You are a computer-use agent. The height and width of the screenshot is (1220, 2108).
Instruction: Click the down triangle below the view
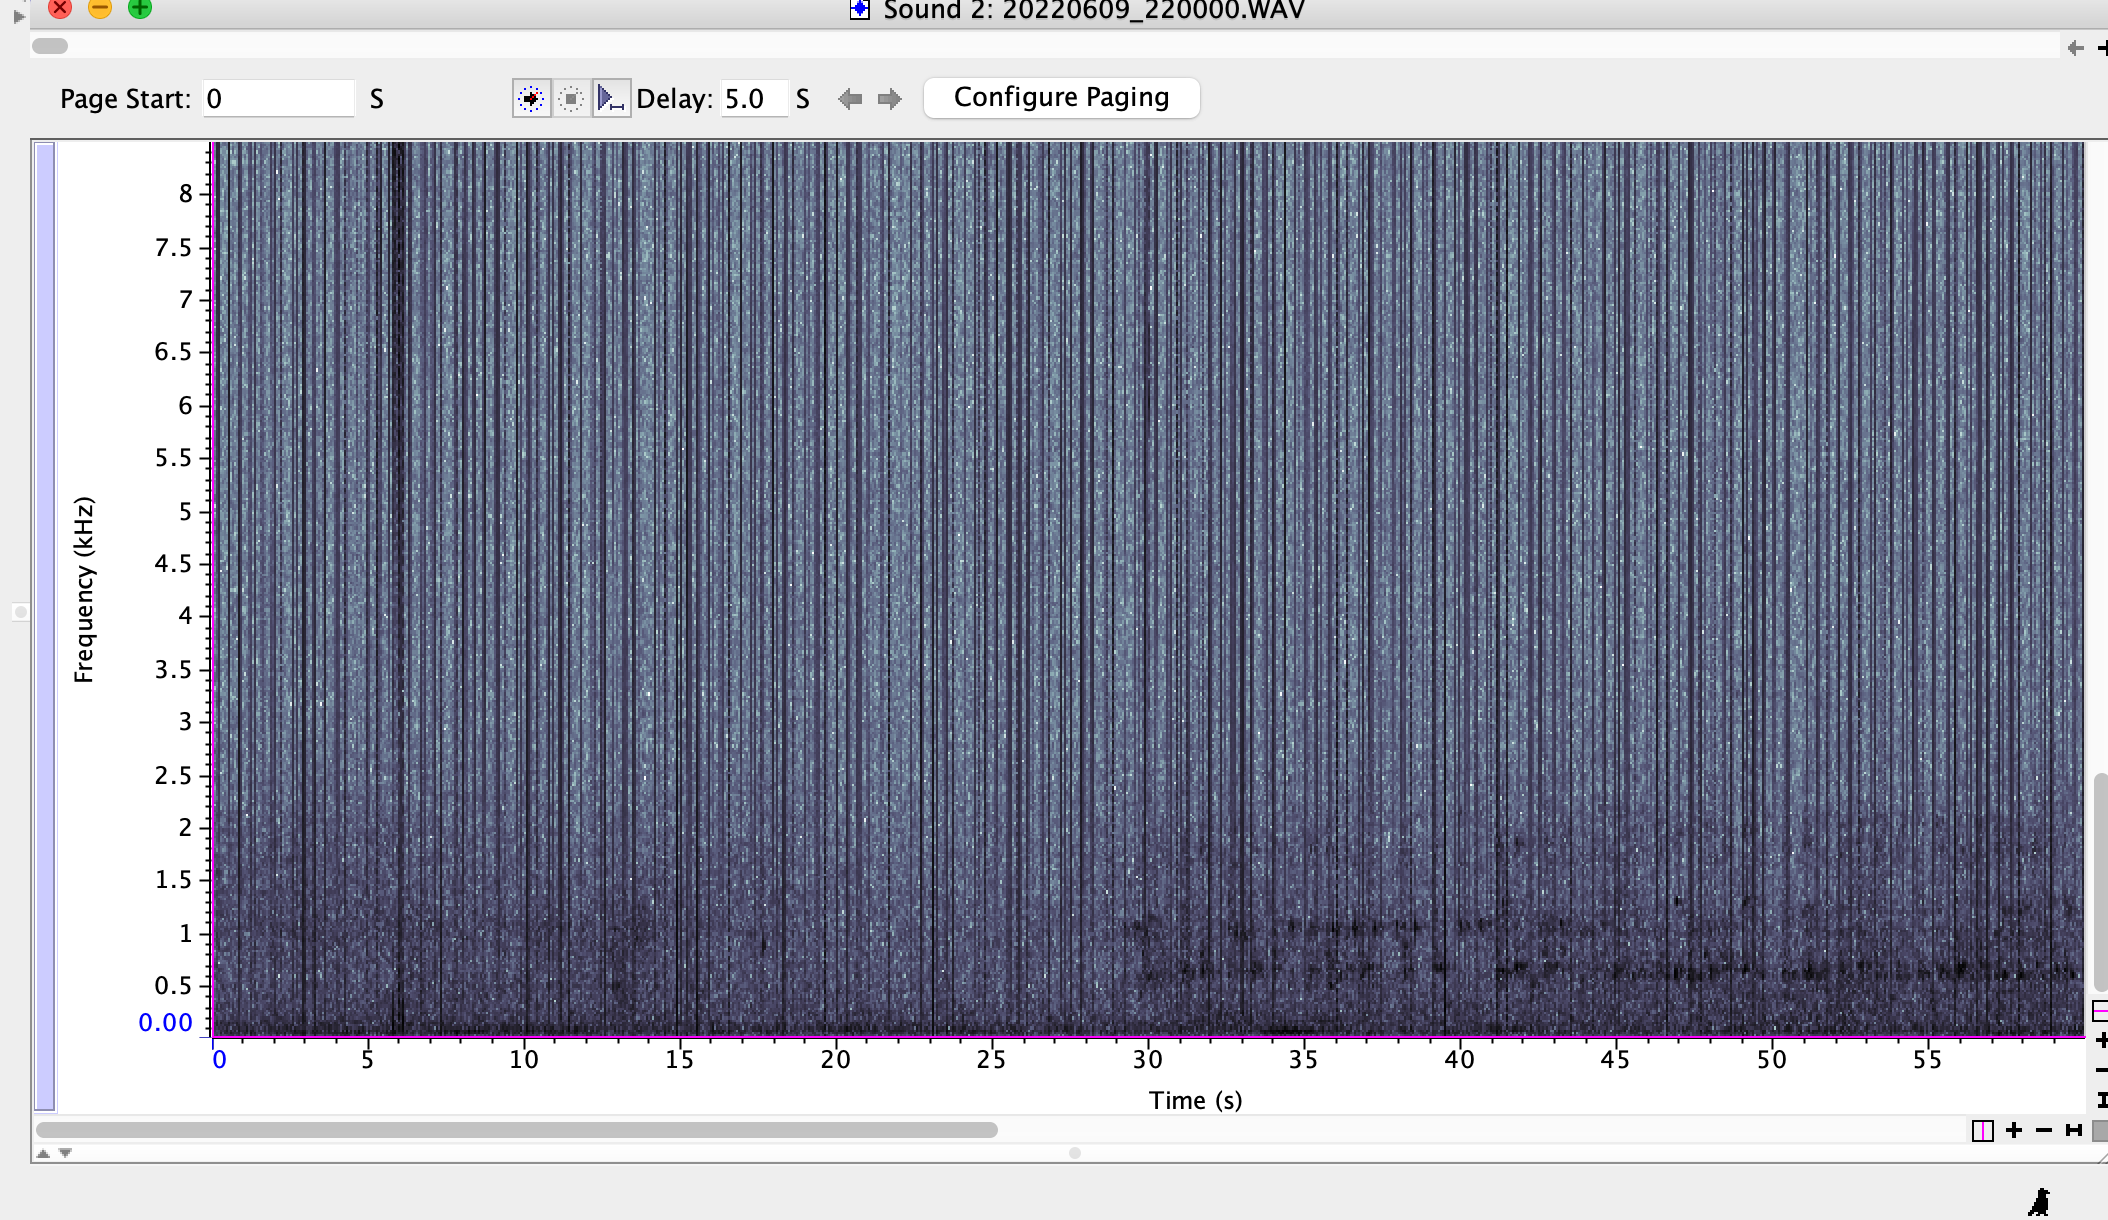point(65,1153)
